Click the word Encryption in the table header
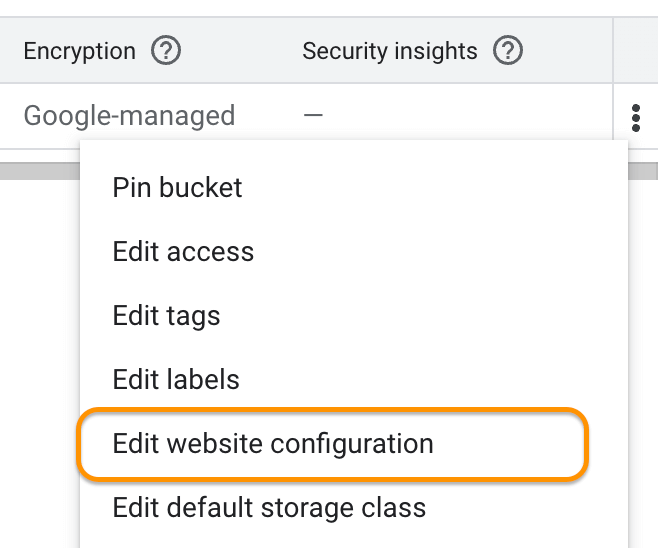 (x=79, y=51)
